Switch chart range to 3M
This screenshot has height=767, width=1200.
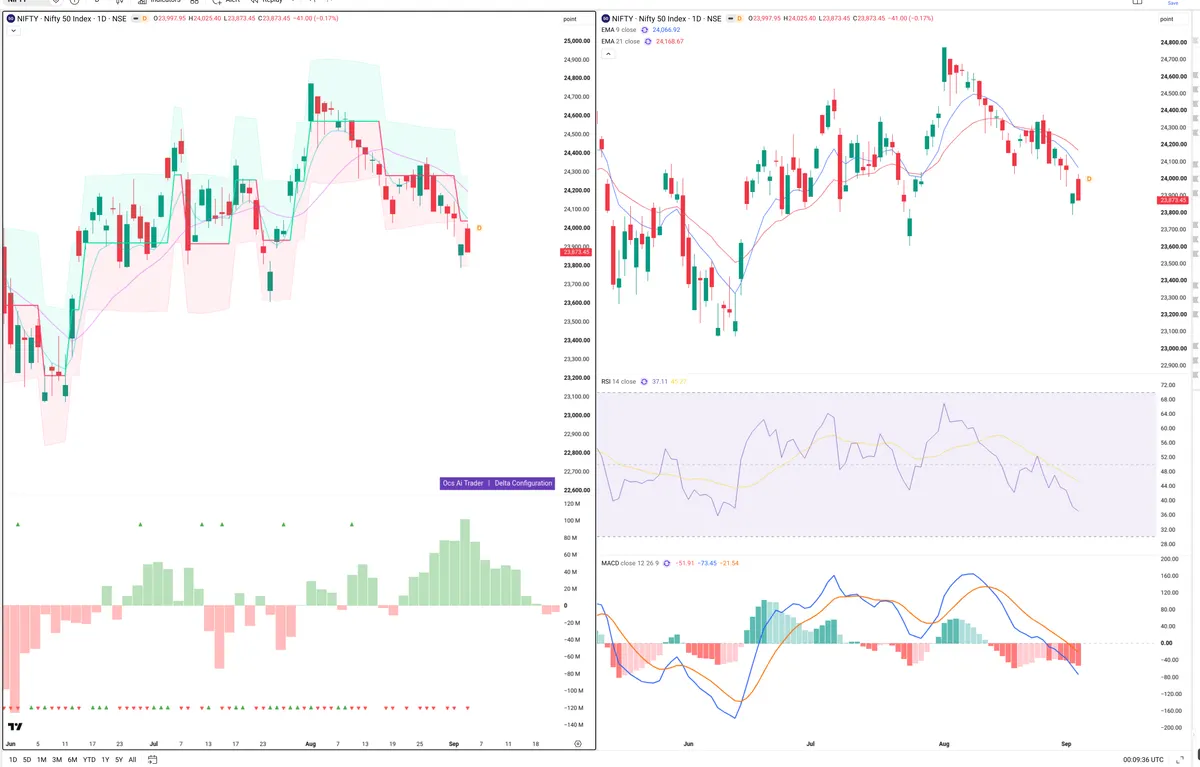[57, 760]
